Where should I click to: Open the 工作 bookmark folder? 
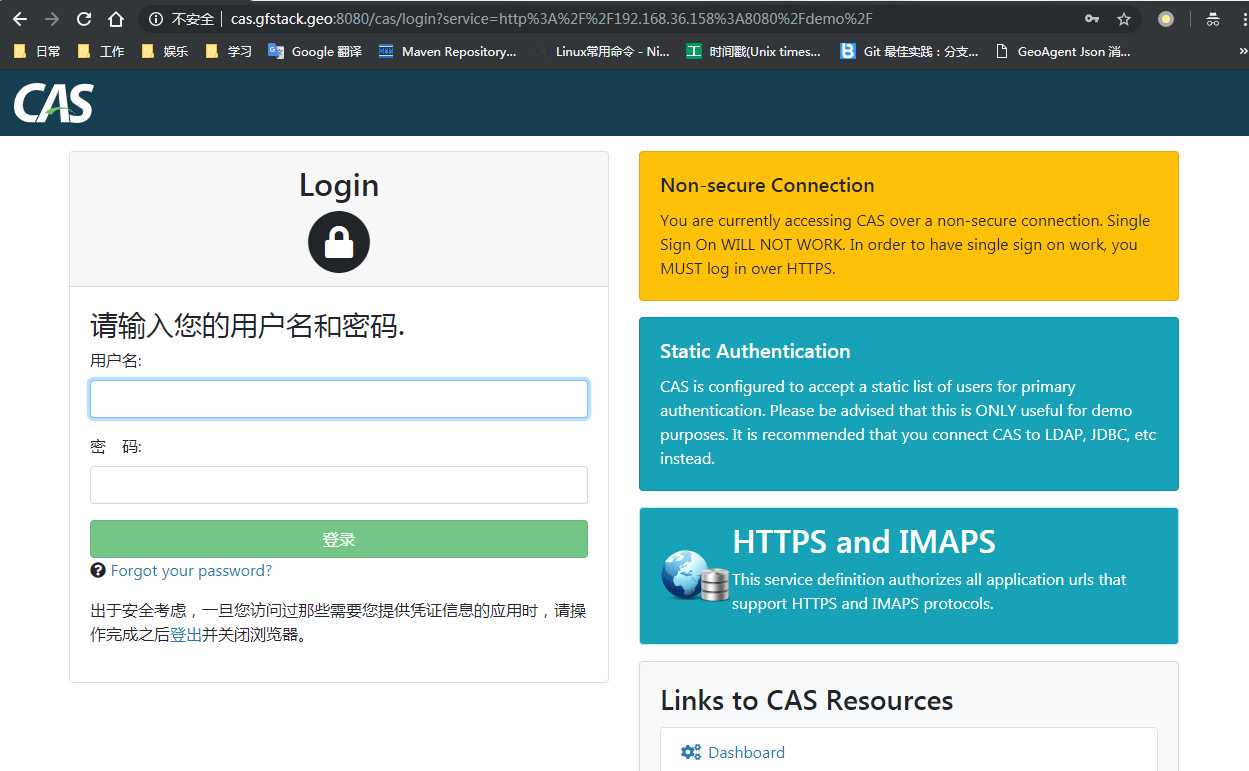(102, 51)
